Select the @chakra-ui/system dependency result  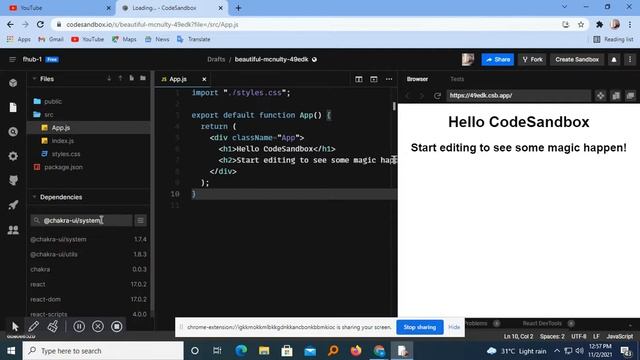pos(88,239)
